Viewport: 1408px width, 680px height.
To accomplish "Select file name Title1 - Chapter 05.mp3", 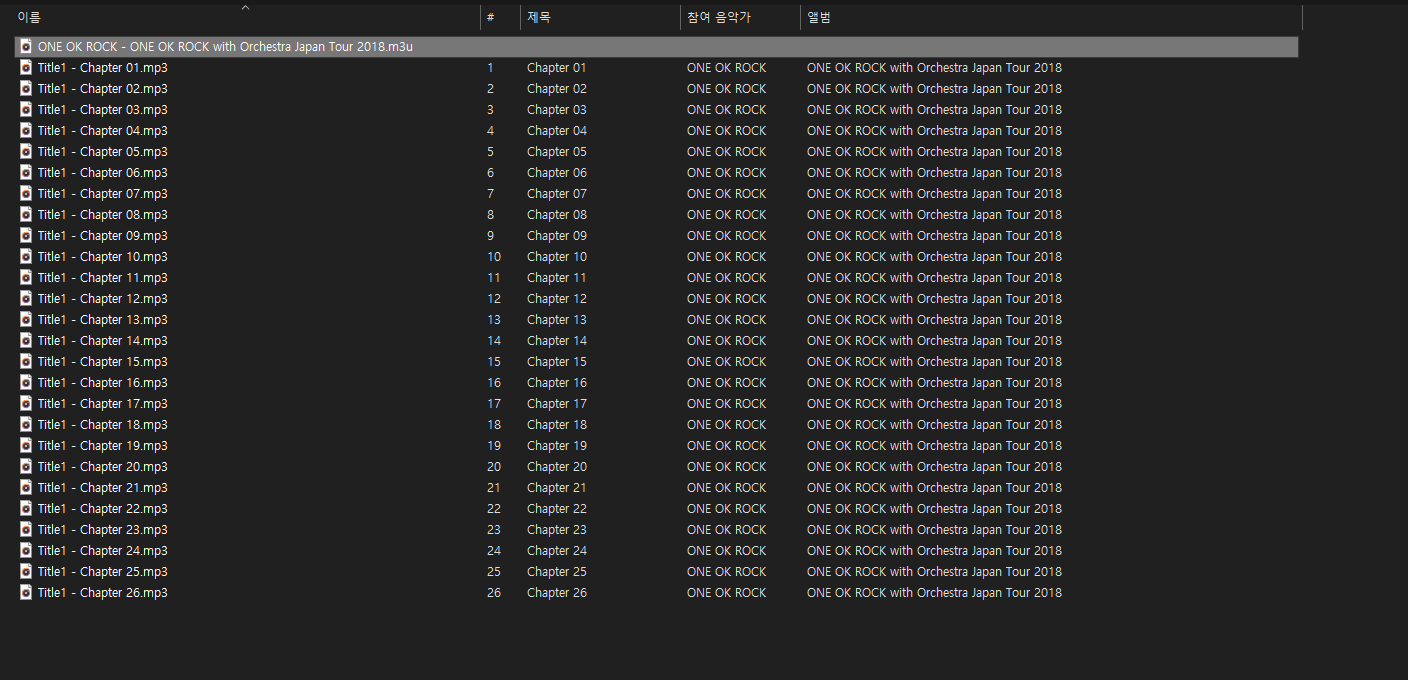I will point(103,152).
